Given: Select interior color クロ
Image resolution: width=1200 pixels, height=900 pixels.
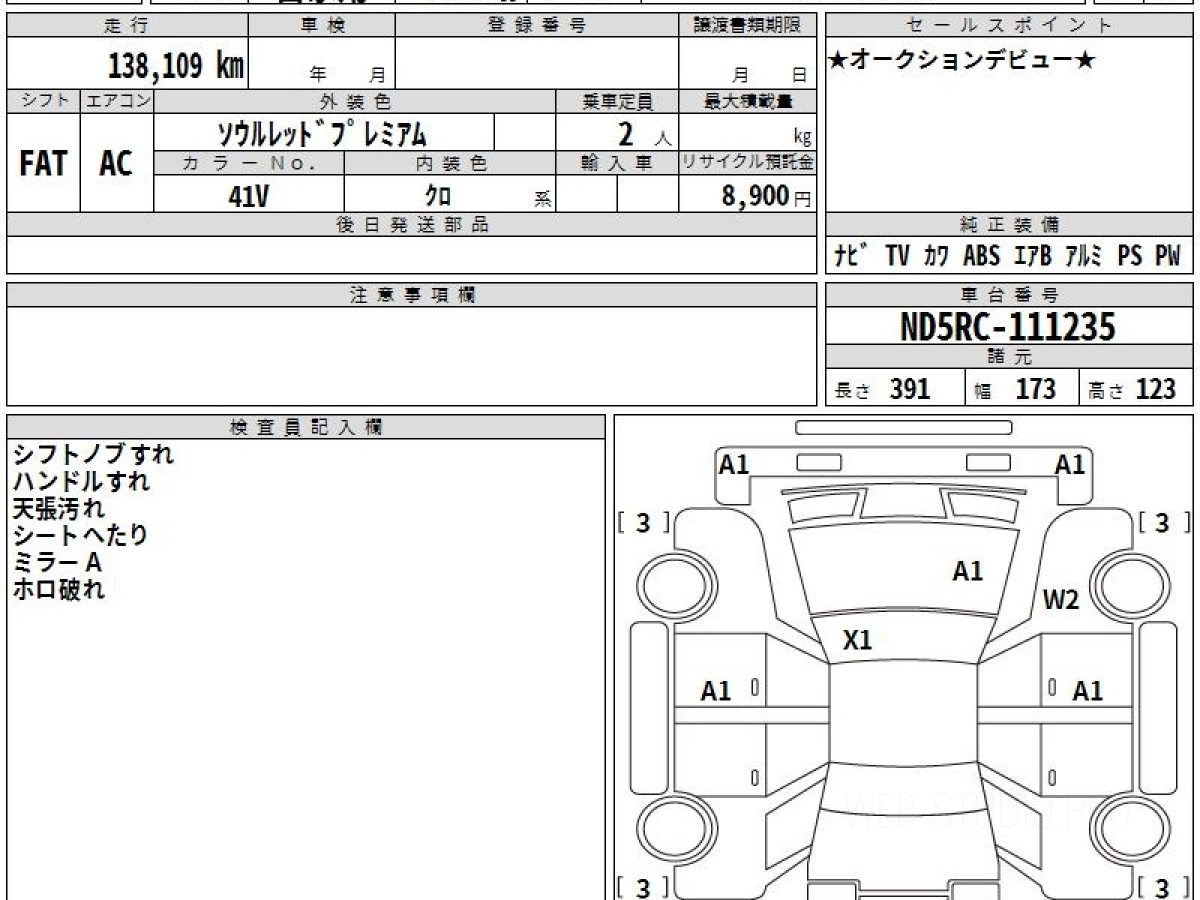Looking at the screenshot, I should [438, 196].
